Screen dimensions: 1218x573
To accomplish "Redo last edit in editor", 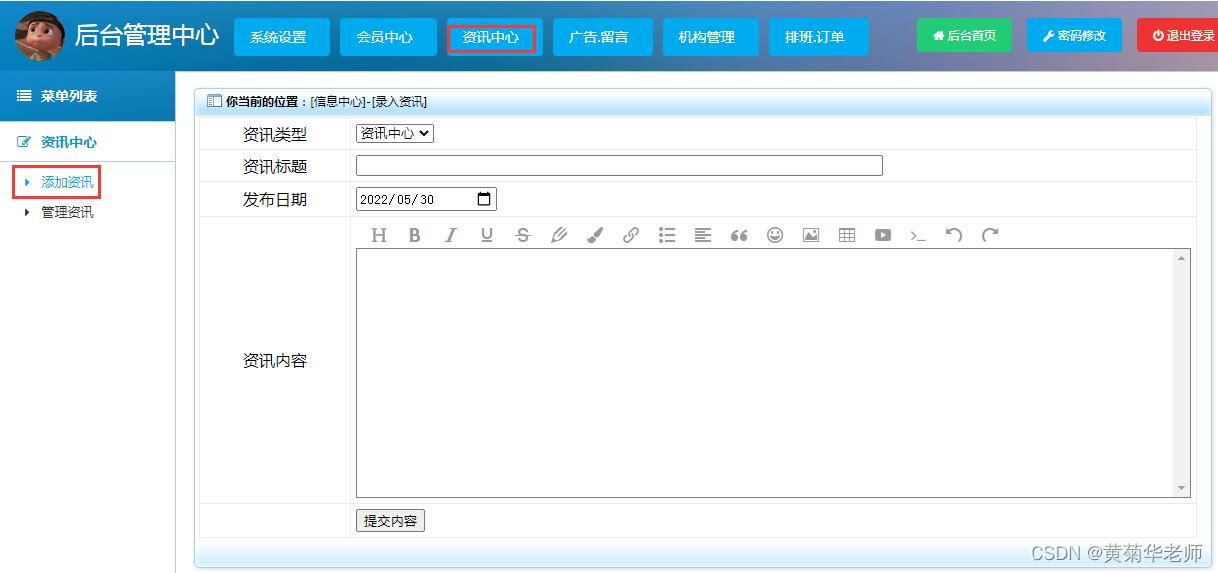I will click(x=990, y=235).
